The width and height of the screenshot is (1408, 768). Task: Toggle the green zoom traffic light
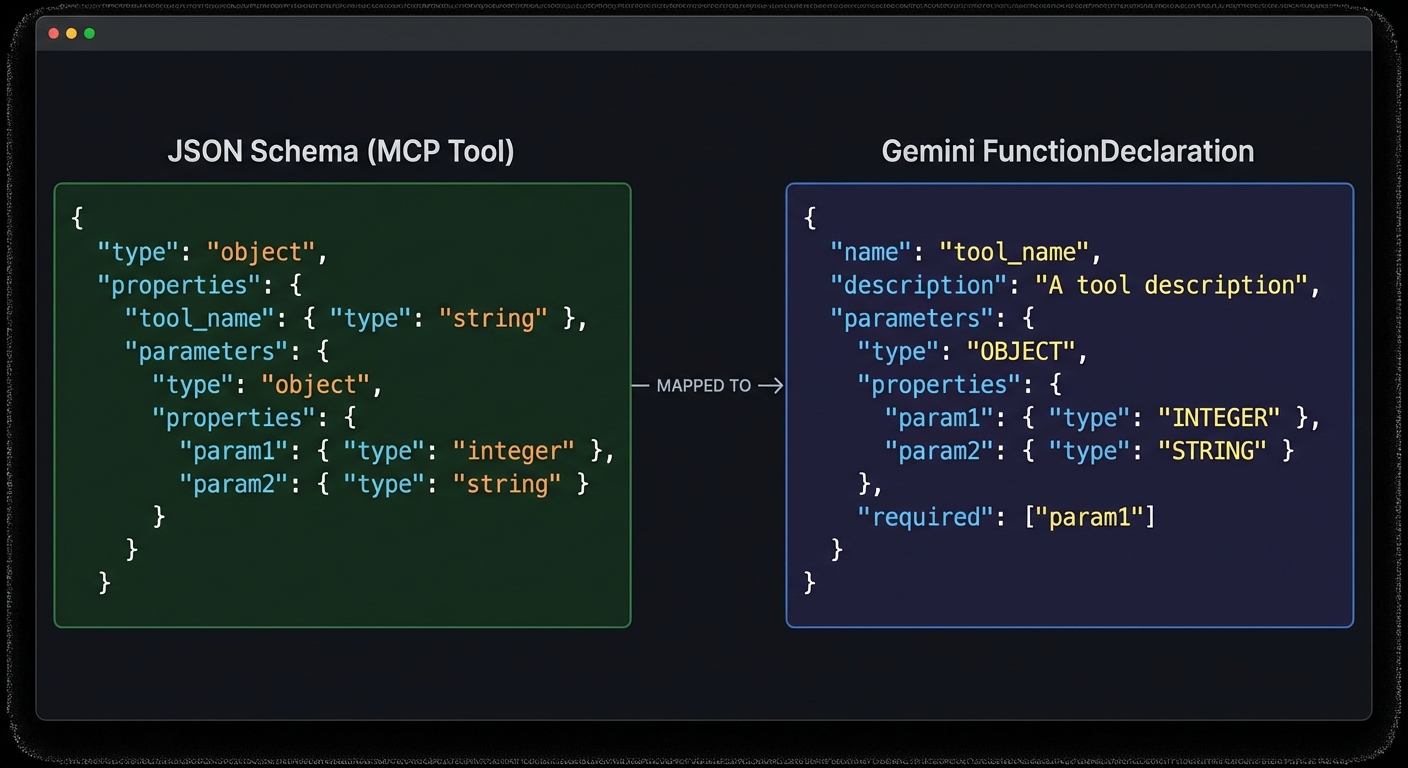pos(89,33)
